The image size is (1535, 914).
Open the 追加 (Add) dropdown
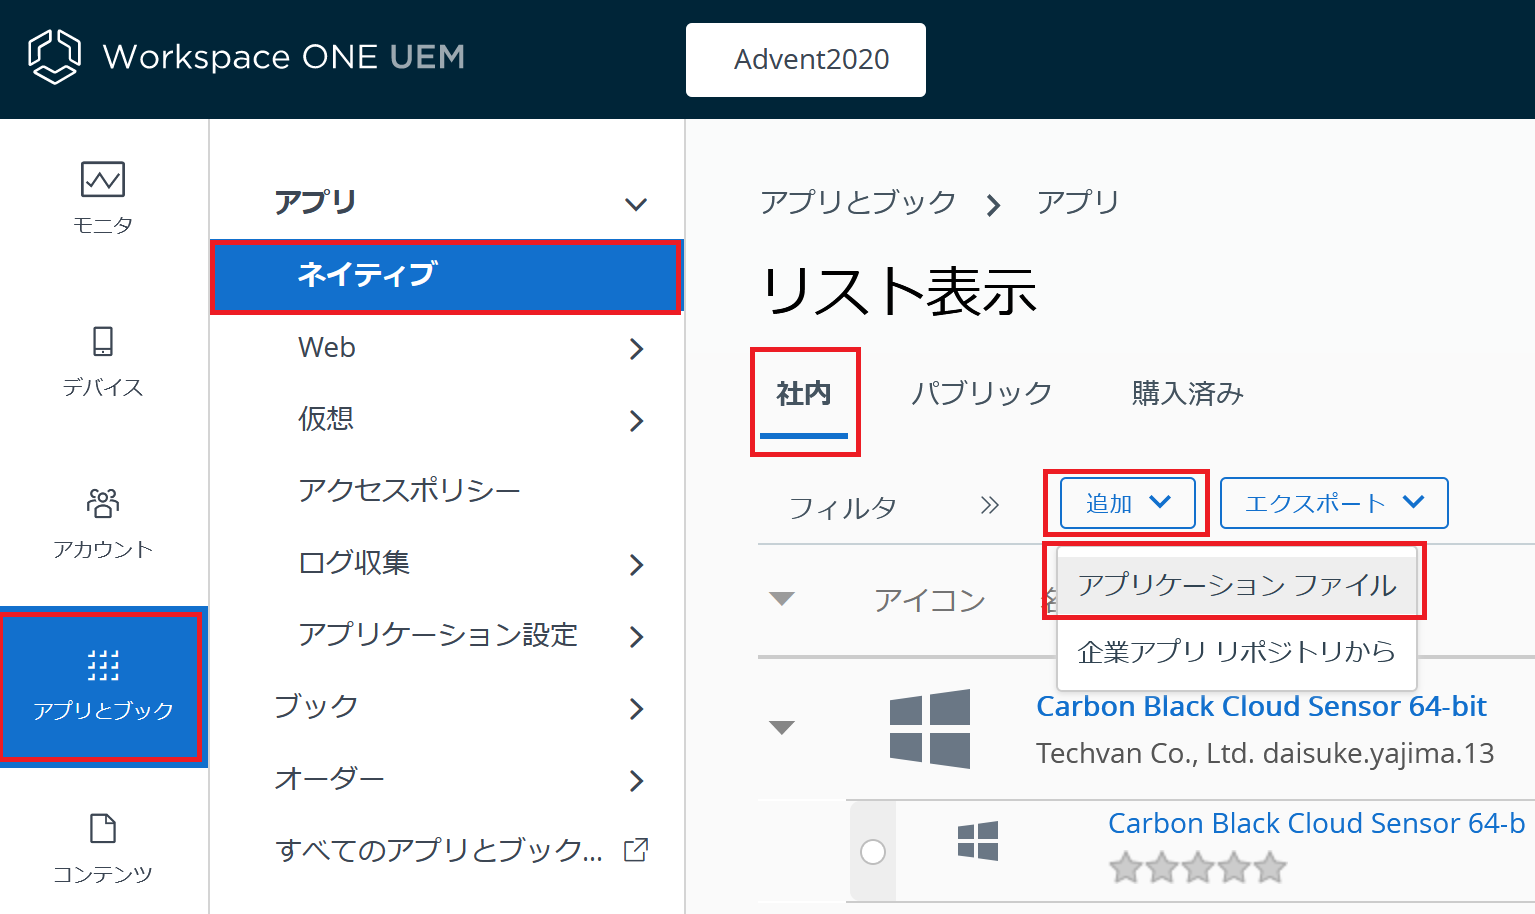1127,503
